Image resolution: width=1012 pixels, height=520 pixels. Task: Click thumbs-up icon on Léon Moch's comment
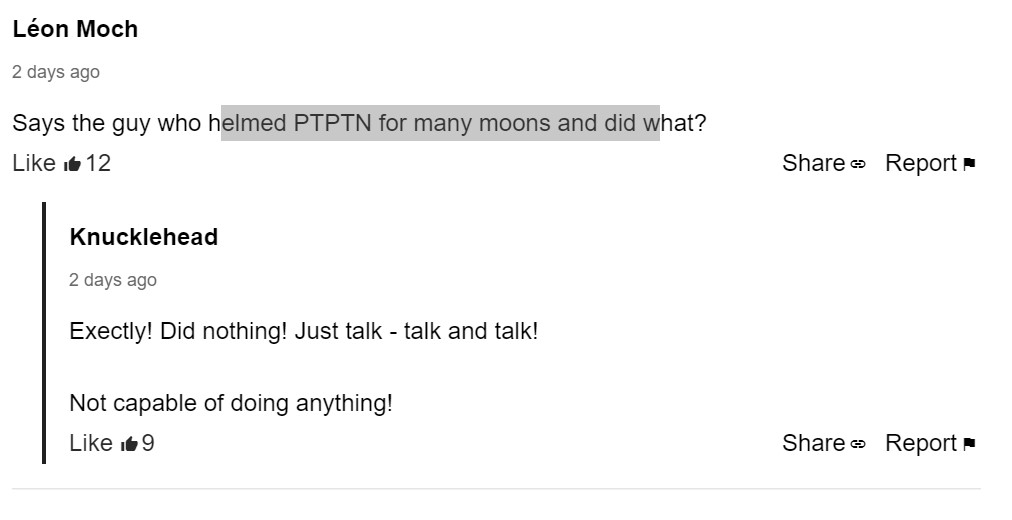click(72, 164)
